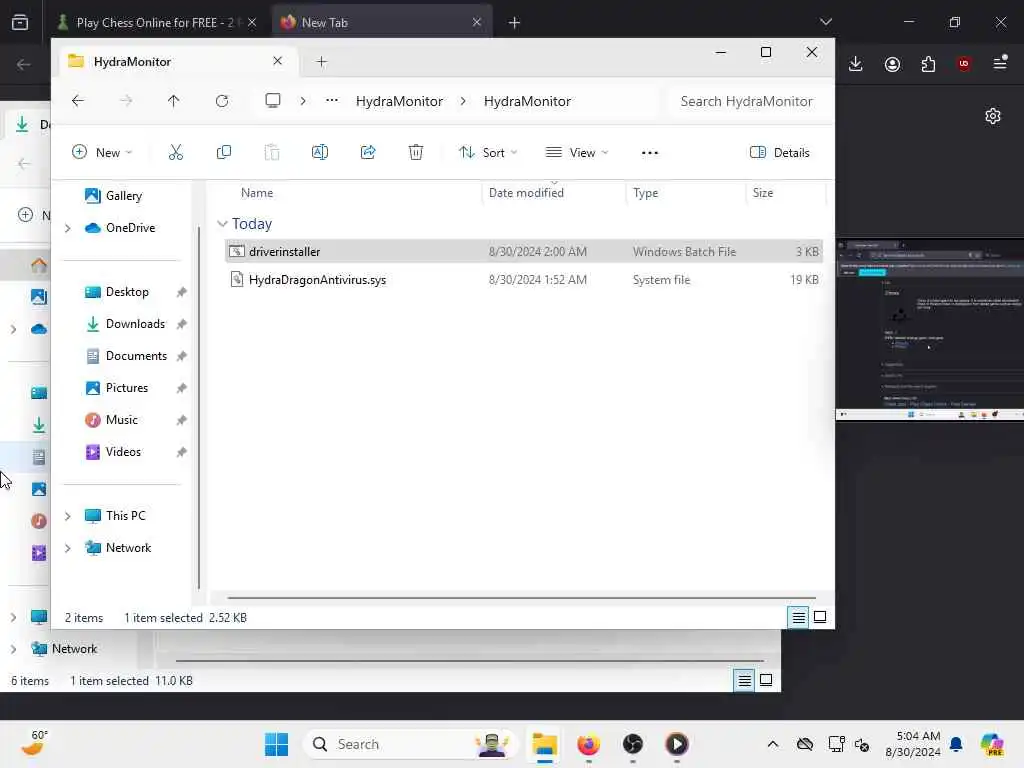Click the uBlock Origin extension icon
The image size is (1024, 768).
pyautogui.click(x=964, y=63)
